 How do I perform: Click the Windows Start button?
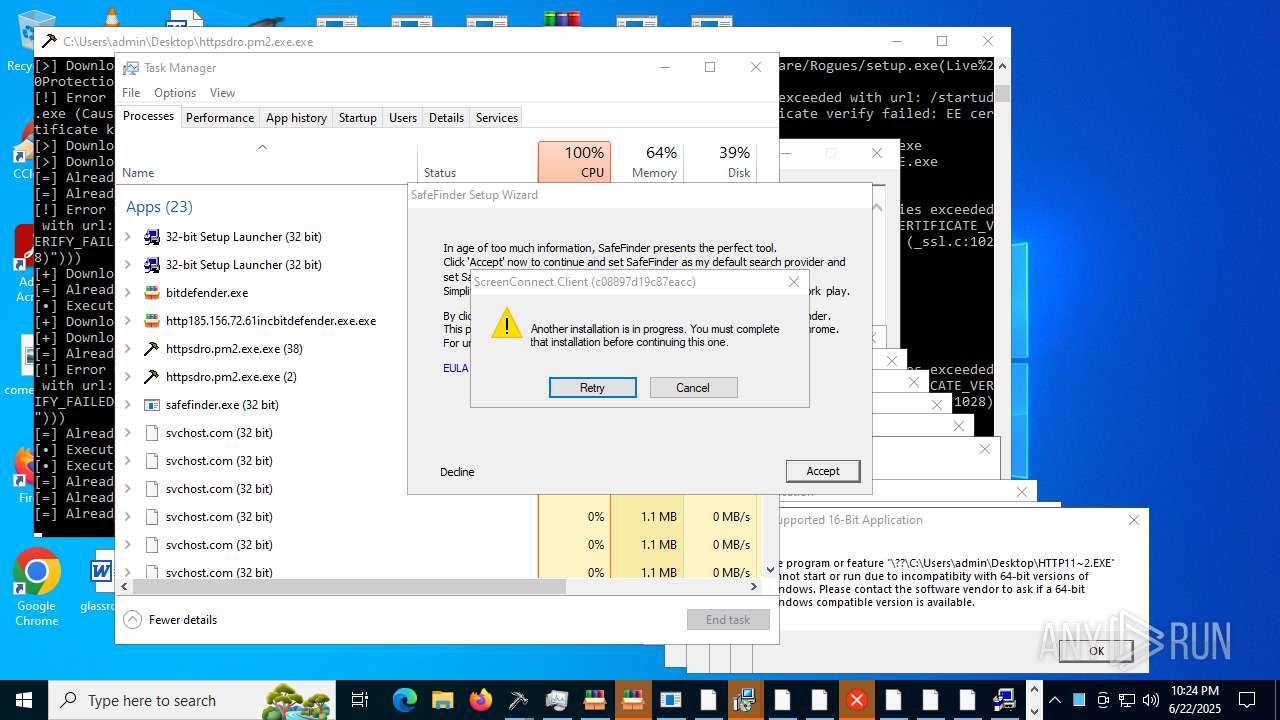click(24, 700)
